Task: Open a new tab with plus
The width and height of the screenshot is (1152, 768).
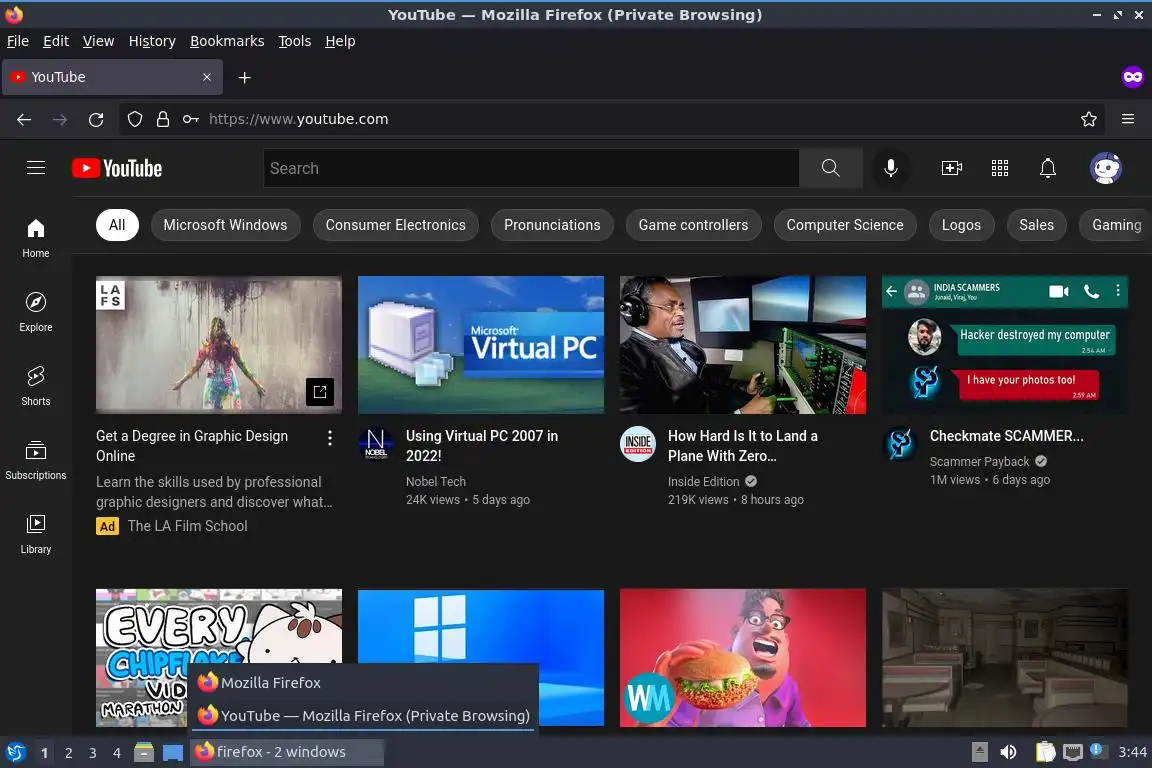Action: point(245,77)
